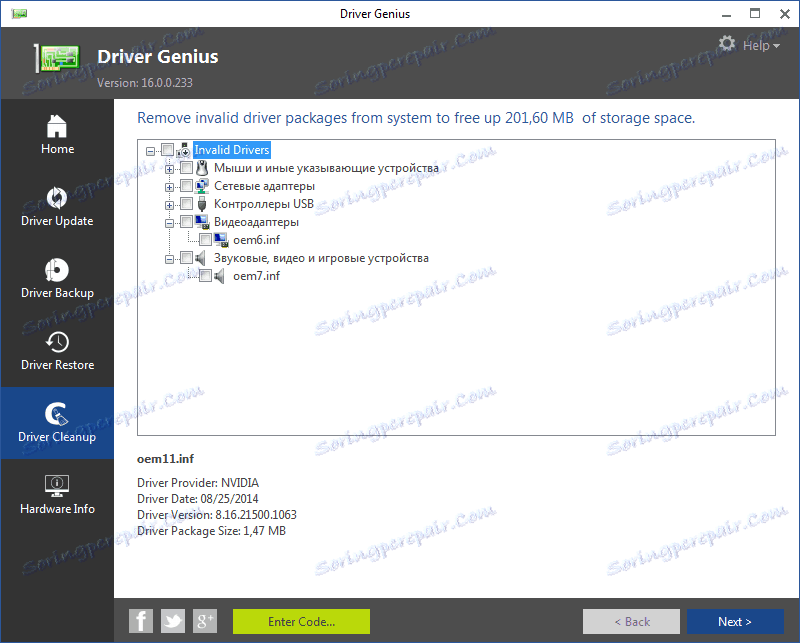Select the oem7.inf entry
Viewport: 800px width, 643px height.
[x=256, y=276]
